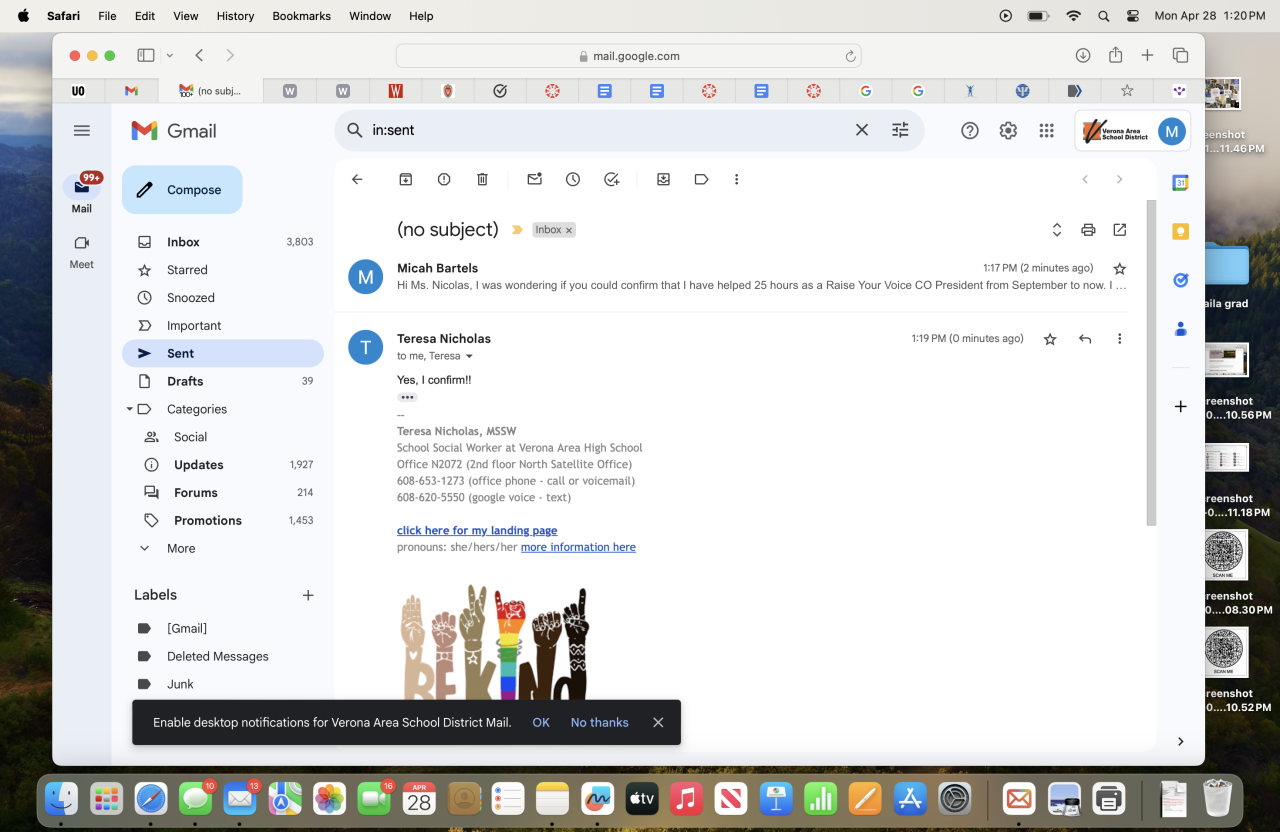Open Gmail Settings gear
1280x832 pixels.
click(1008, 131)
